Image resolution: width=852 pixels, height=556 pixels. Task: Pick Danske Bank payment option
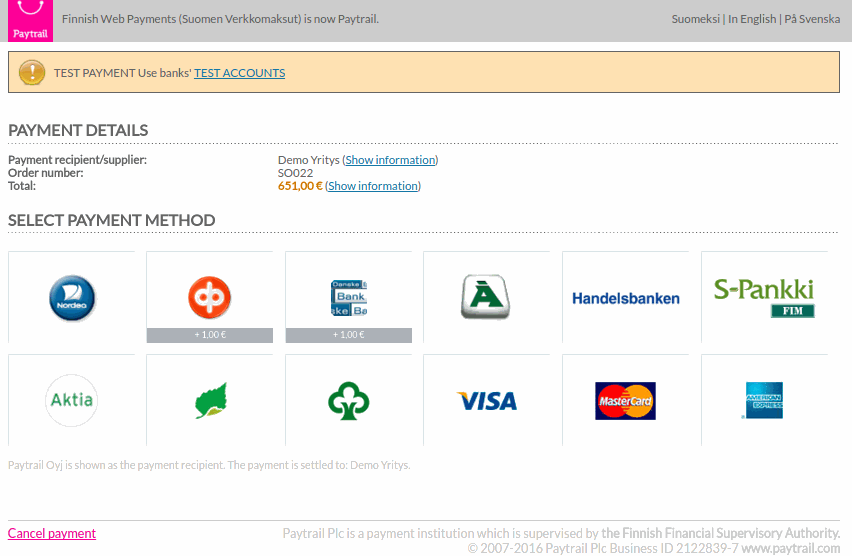click(349, 297)
